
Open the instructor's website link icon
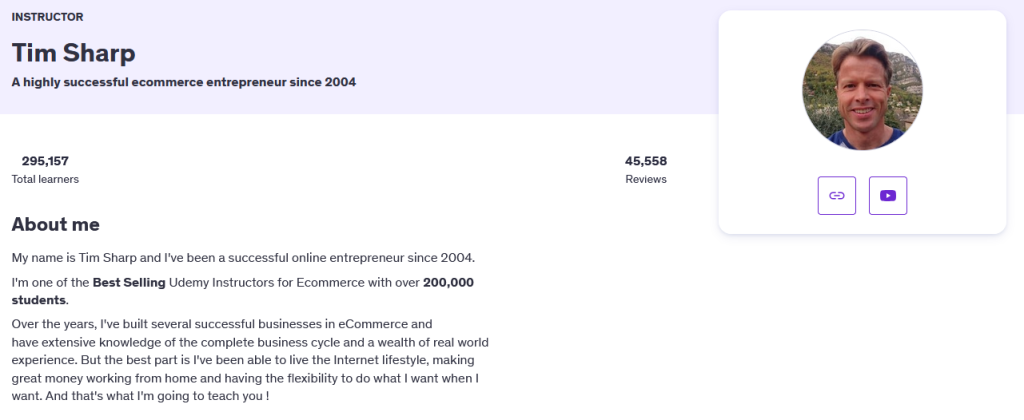(837, 195)
